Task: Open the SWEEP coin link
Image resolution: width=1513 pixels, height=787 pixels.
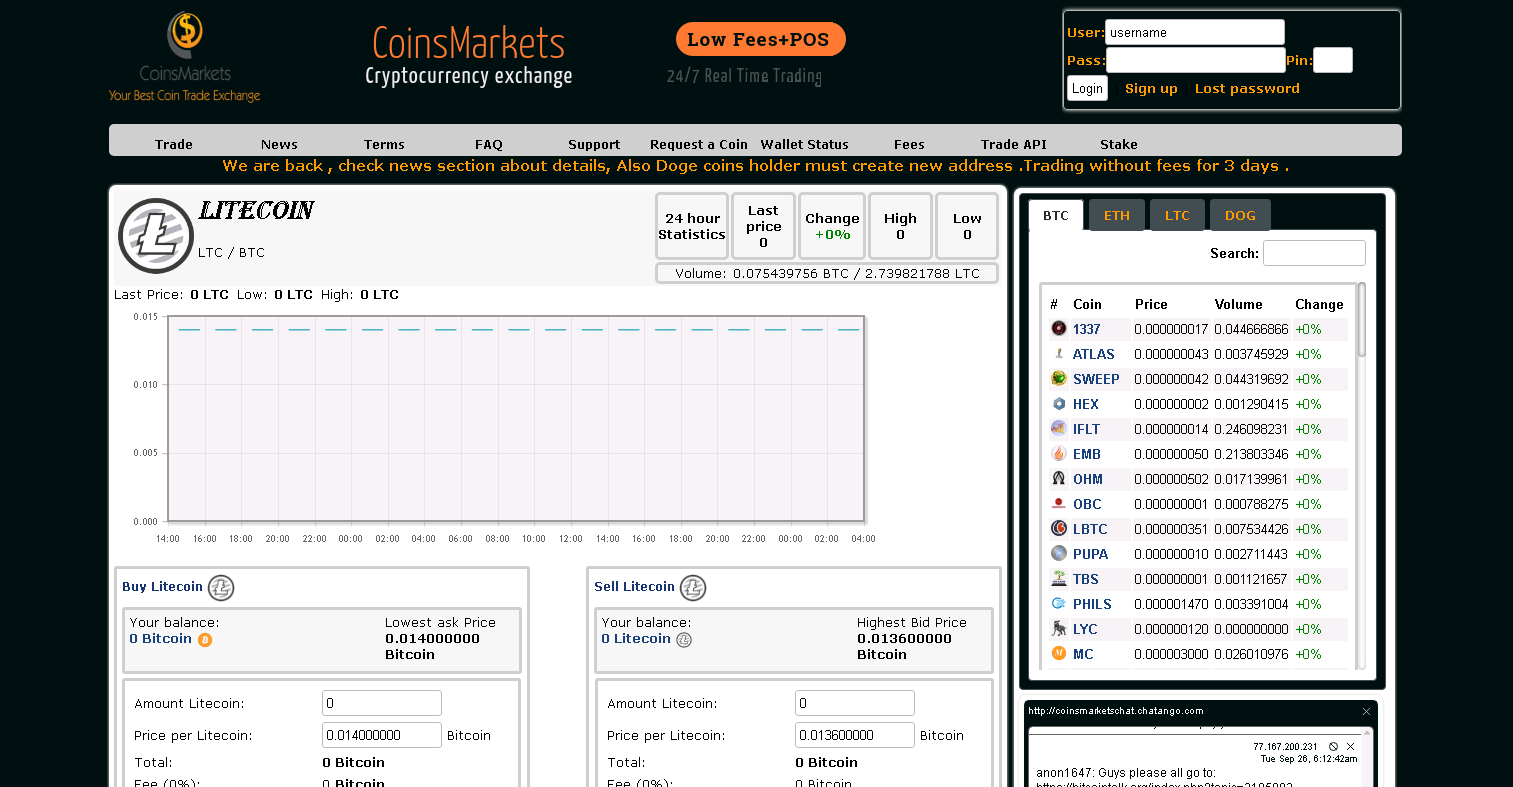Action: pyautogui.click(x=1096, y=379)
